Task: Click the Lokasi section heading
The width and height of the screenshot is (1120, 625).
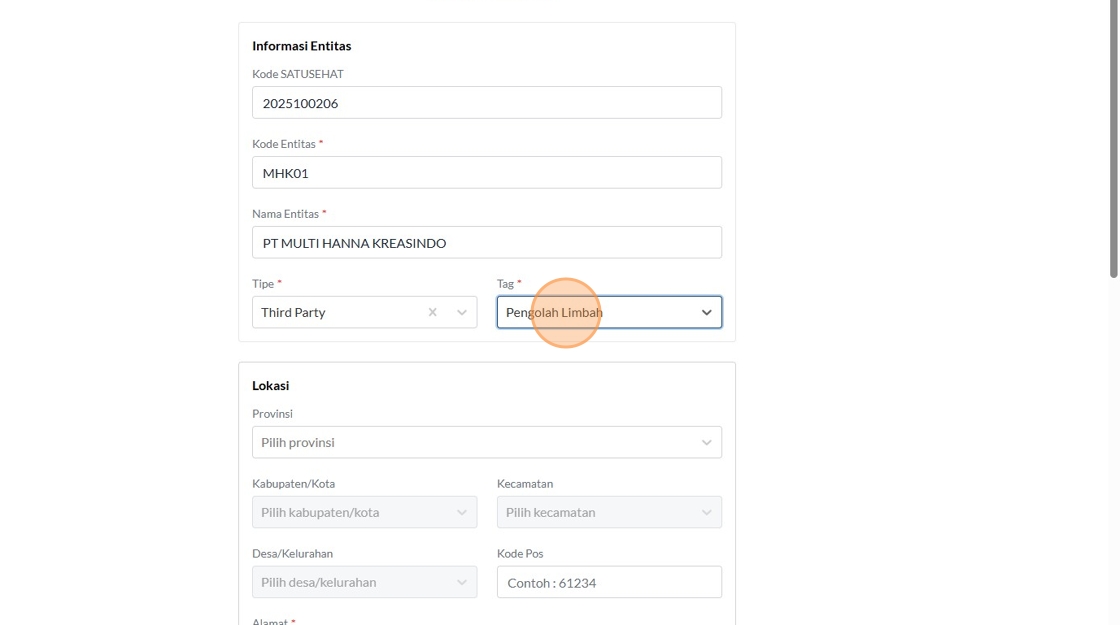Action: 270,385
